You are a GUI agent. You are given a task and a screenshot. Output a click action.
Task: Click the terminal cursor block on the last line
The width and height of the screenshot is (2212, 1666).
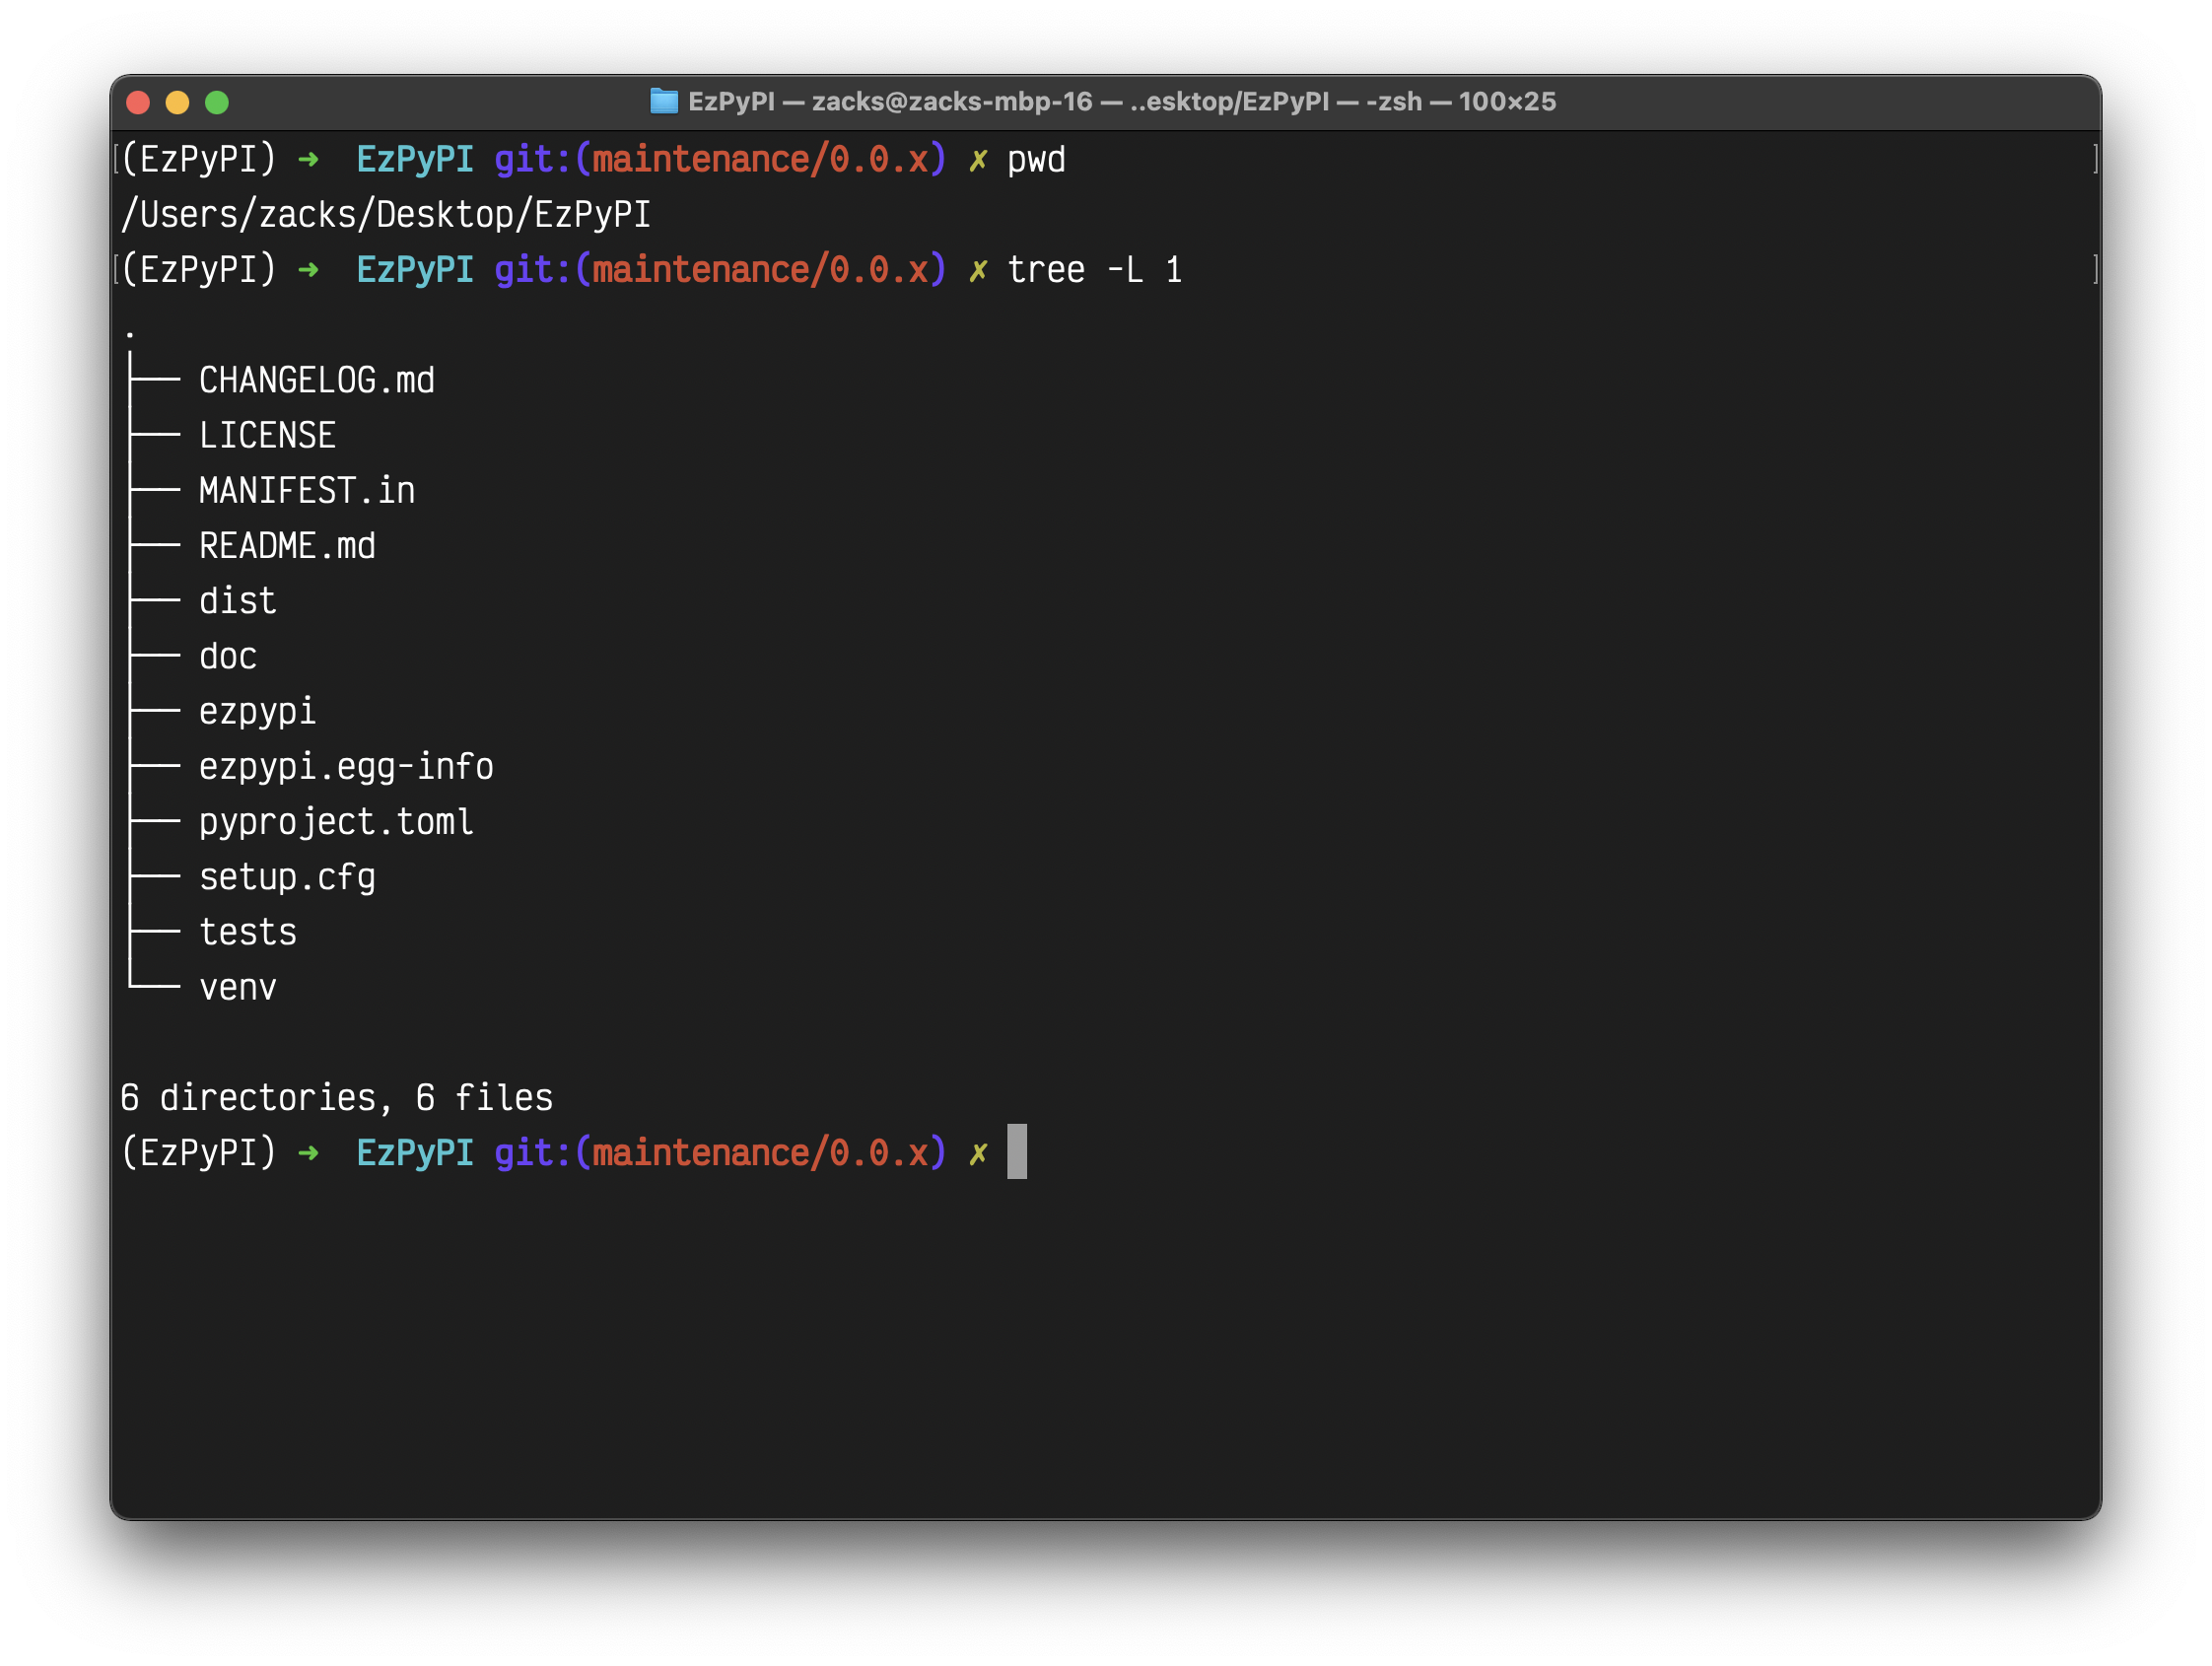1016,1152
